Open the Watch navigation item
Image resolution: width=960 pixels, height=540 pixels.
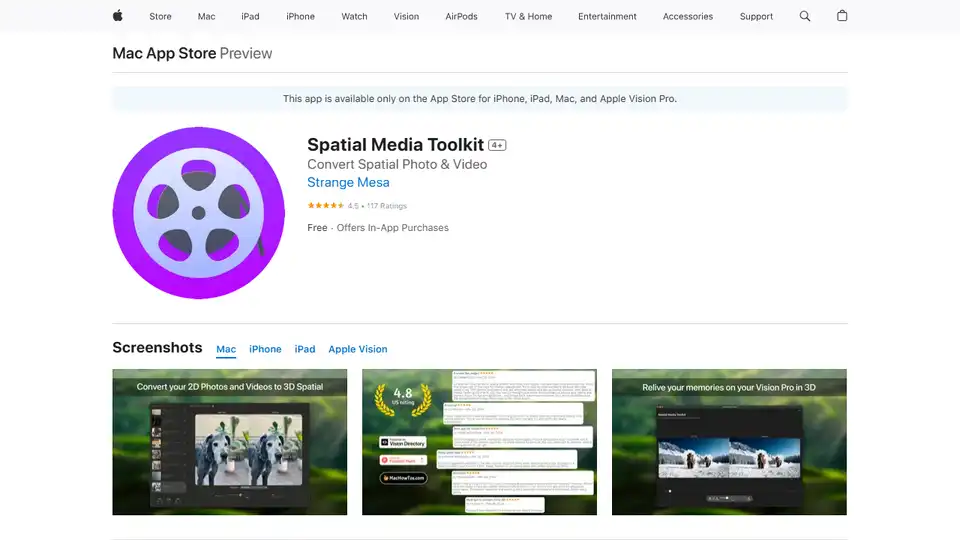(354, 17)
